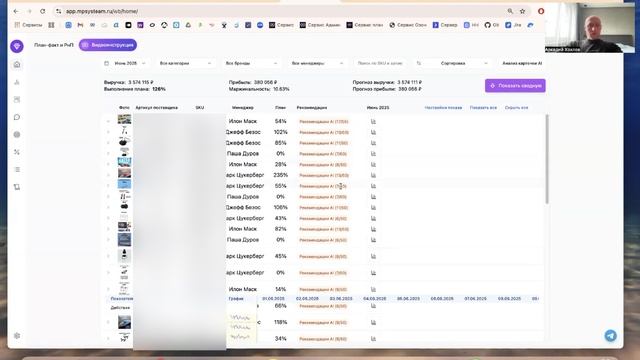Reload the page with browser refresh icon
The image size is (640, 360).
(x=42, y=11)
